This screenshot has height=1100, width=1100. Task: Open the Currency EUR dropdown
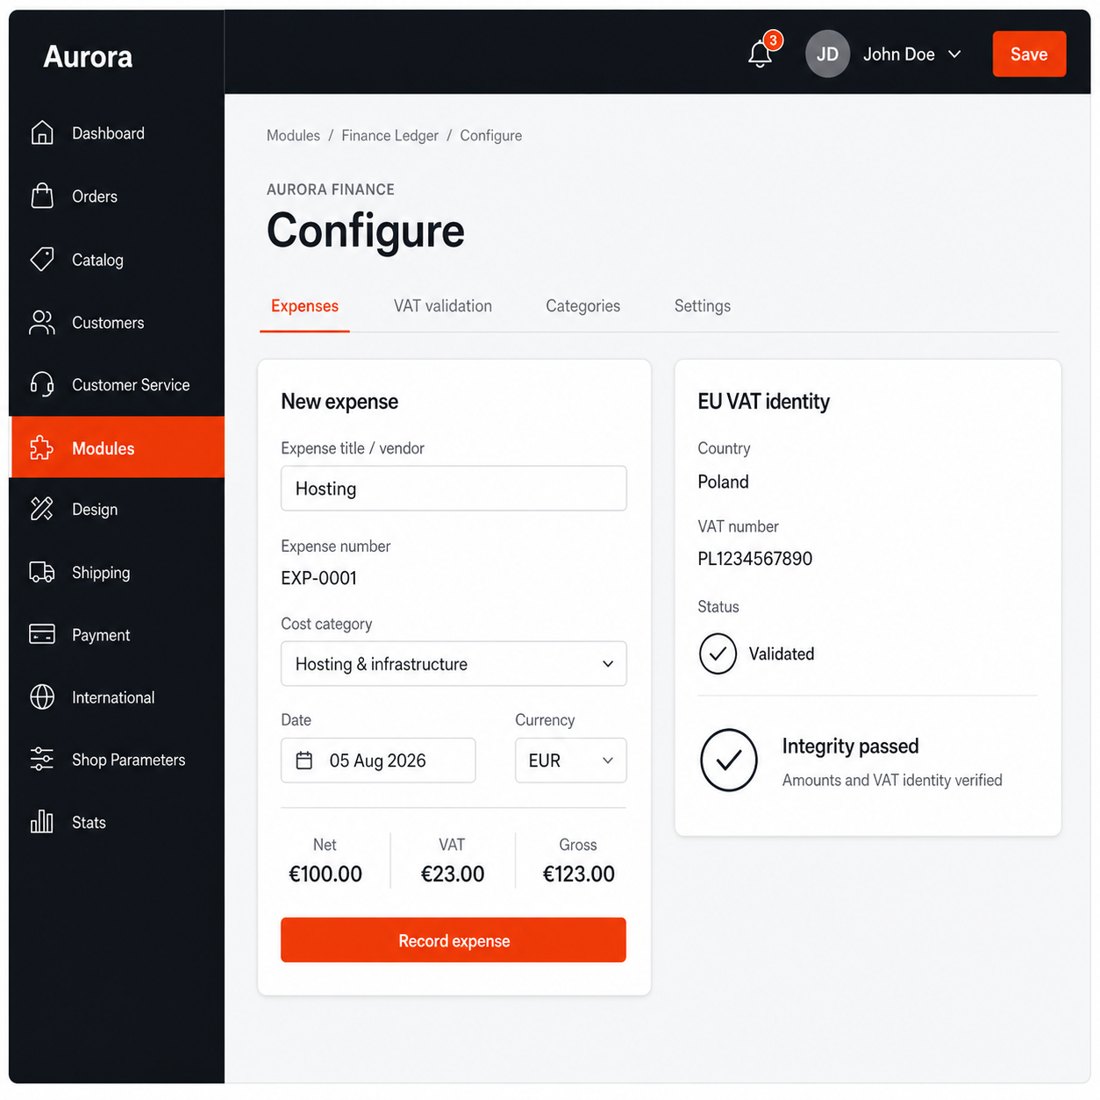pyautogui.click(x=571, y=760)
